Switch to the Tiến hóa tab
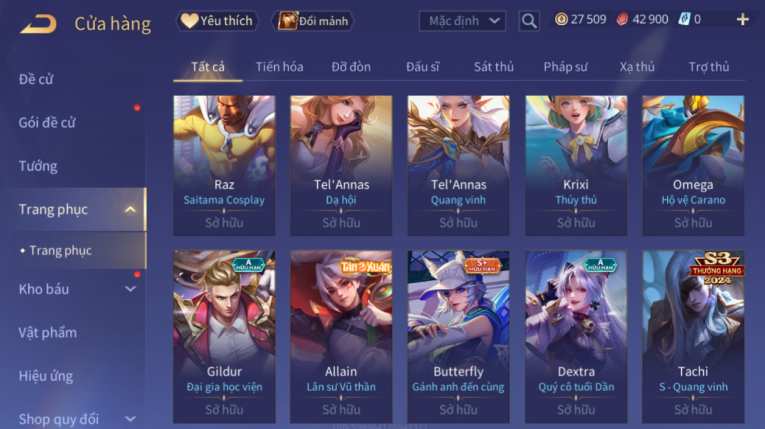Screen dimensions: 765x429 280,67
